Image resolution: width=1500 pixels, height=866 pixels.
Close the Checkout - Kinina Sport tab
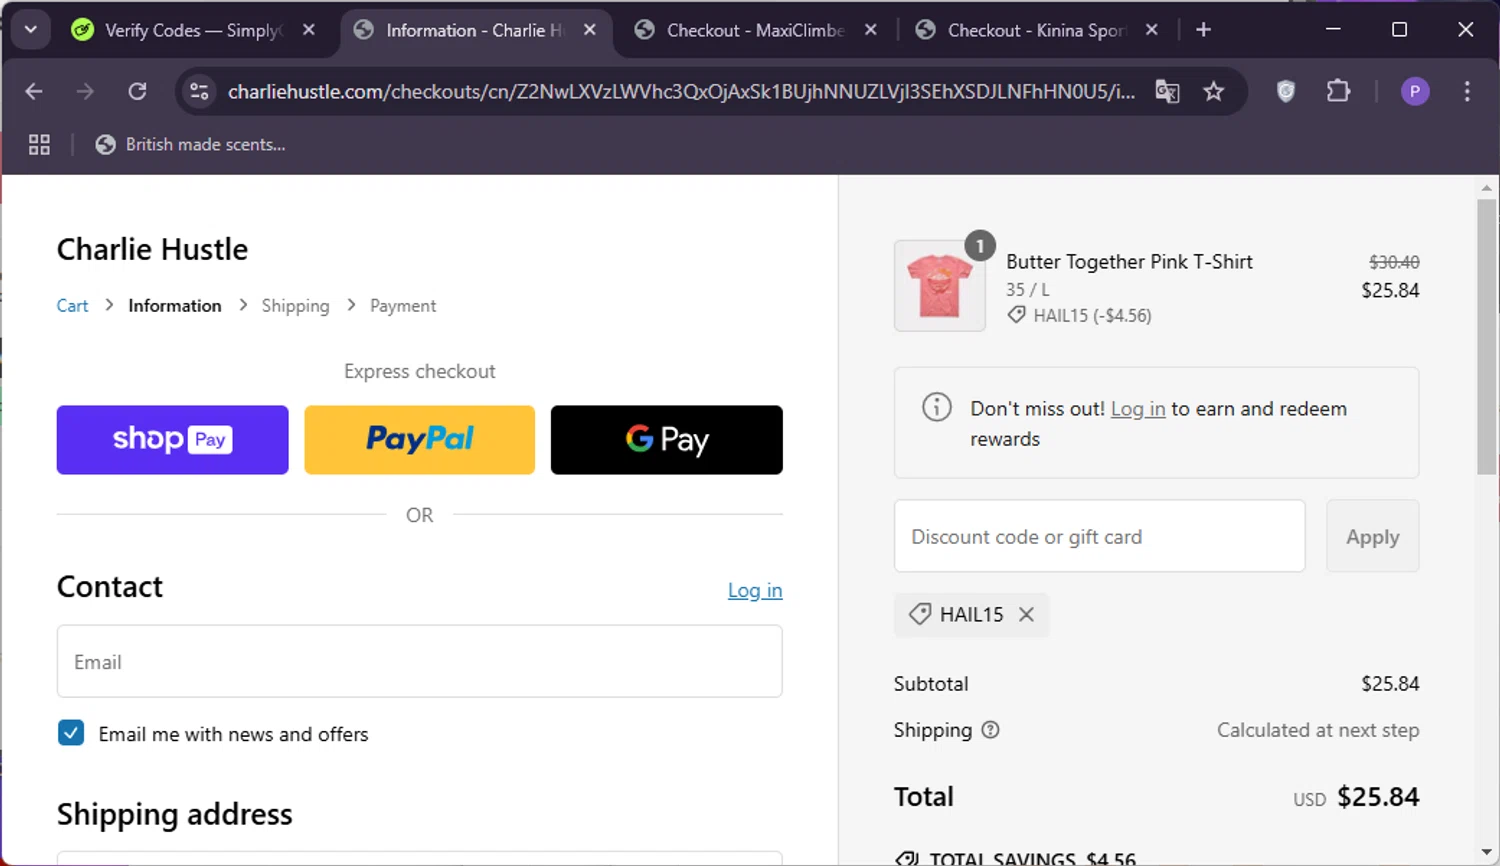click(x=1152, y=30)
